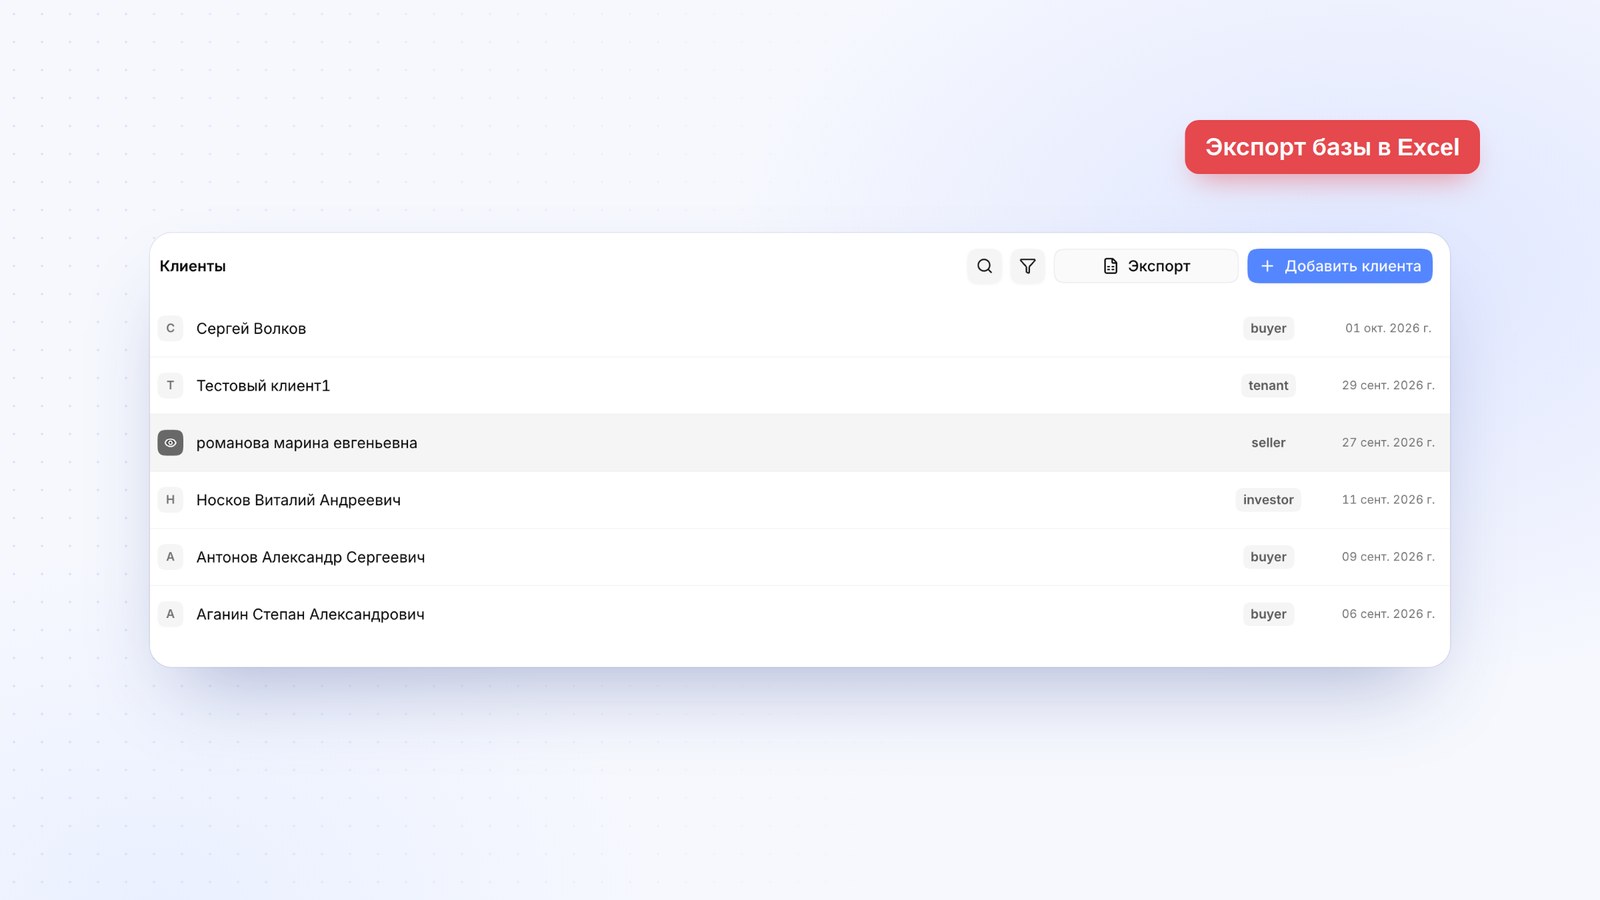The image size is (1600, 900).
Task: Click the А avatar for Антонов Александр
Action: 170,557
